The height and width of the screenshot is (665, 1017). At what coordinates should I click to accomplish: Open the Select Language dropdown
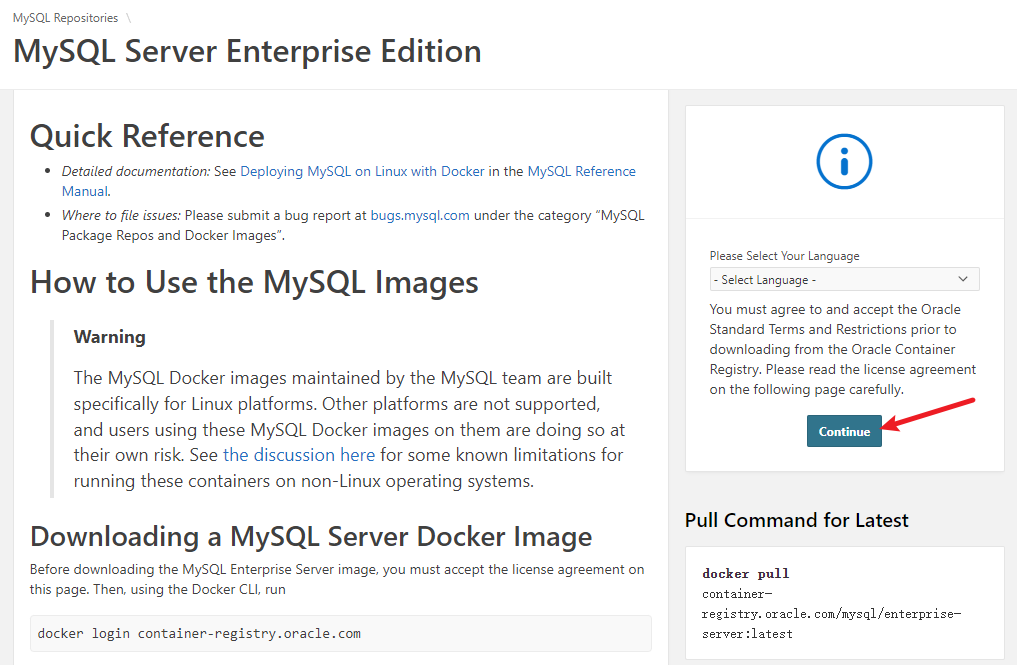pos(844,280)
